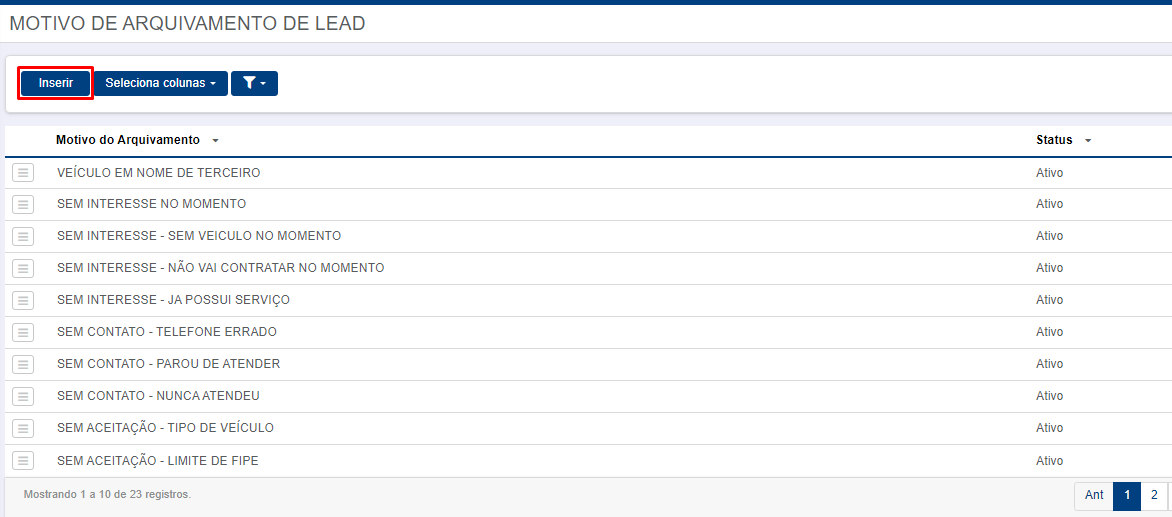Expand the Seleciona colunas dropdown
The height and width of the screenshot is (517, 1172).
[161, 83]
